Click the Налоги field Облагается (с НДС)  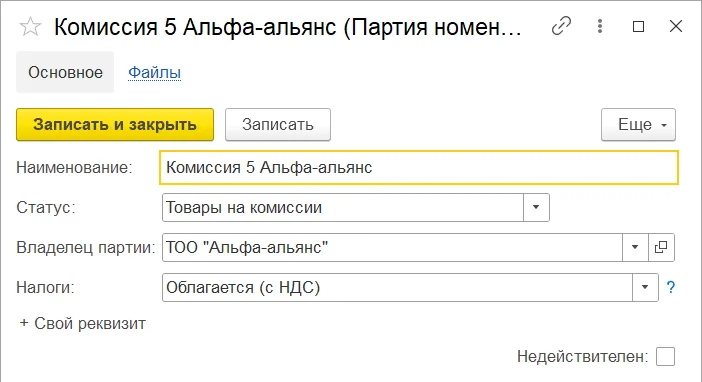398,287
